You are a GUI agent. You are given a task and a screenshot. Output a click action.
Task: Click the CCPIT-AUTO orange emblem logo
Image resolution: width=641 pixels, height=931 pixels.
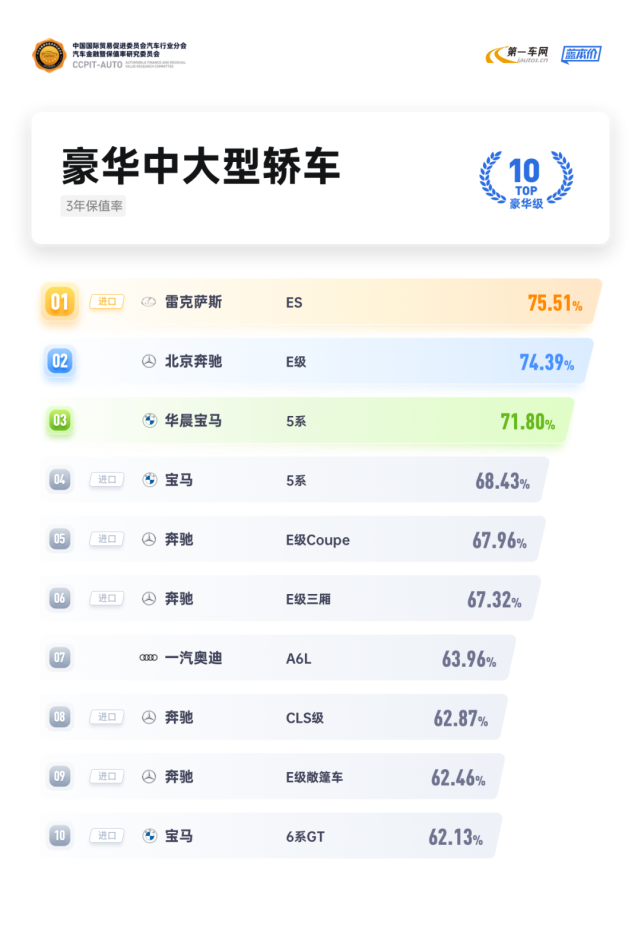[x=49, y=55]
